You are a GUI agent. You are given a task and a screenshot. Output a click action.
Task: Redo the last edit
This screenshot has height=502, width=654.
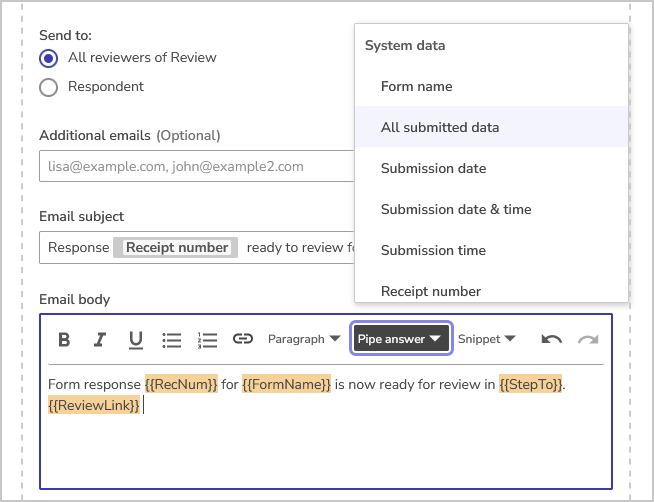(588, 339)
